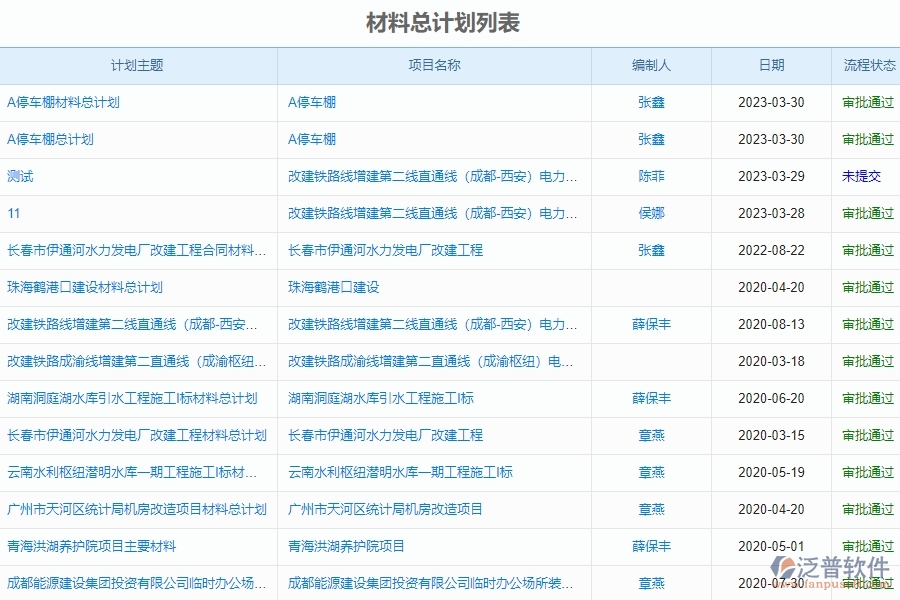The image size is (900, 600).
Task: Click the 流程状态 column header
Action: point(866,65)
